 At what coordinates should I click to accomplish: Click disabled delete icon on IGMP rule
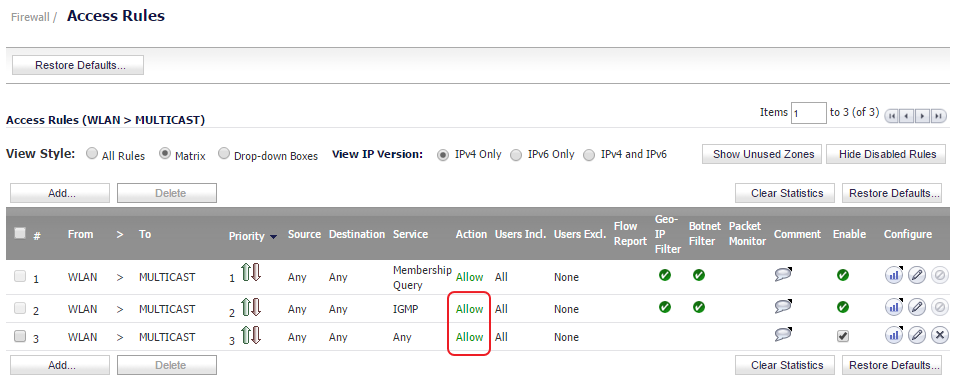point(940,307)
